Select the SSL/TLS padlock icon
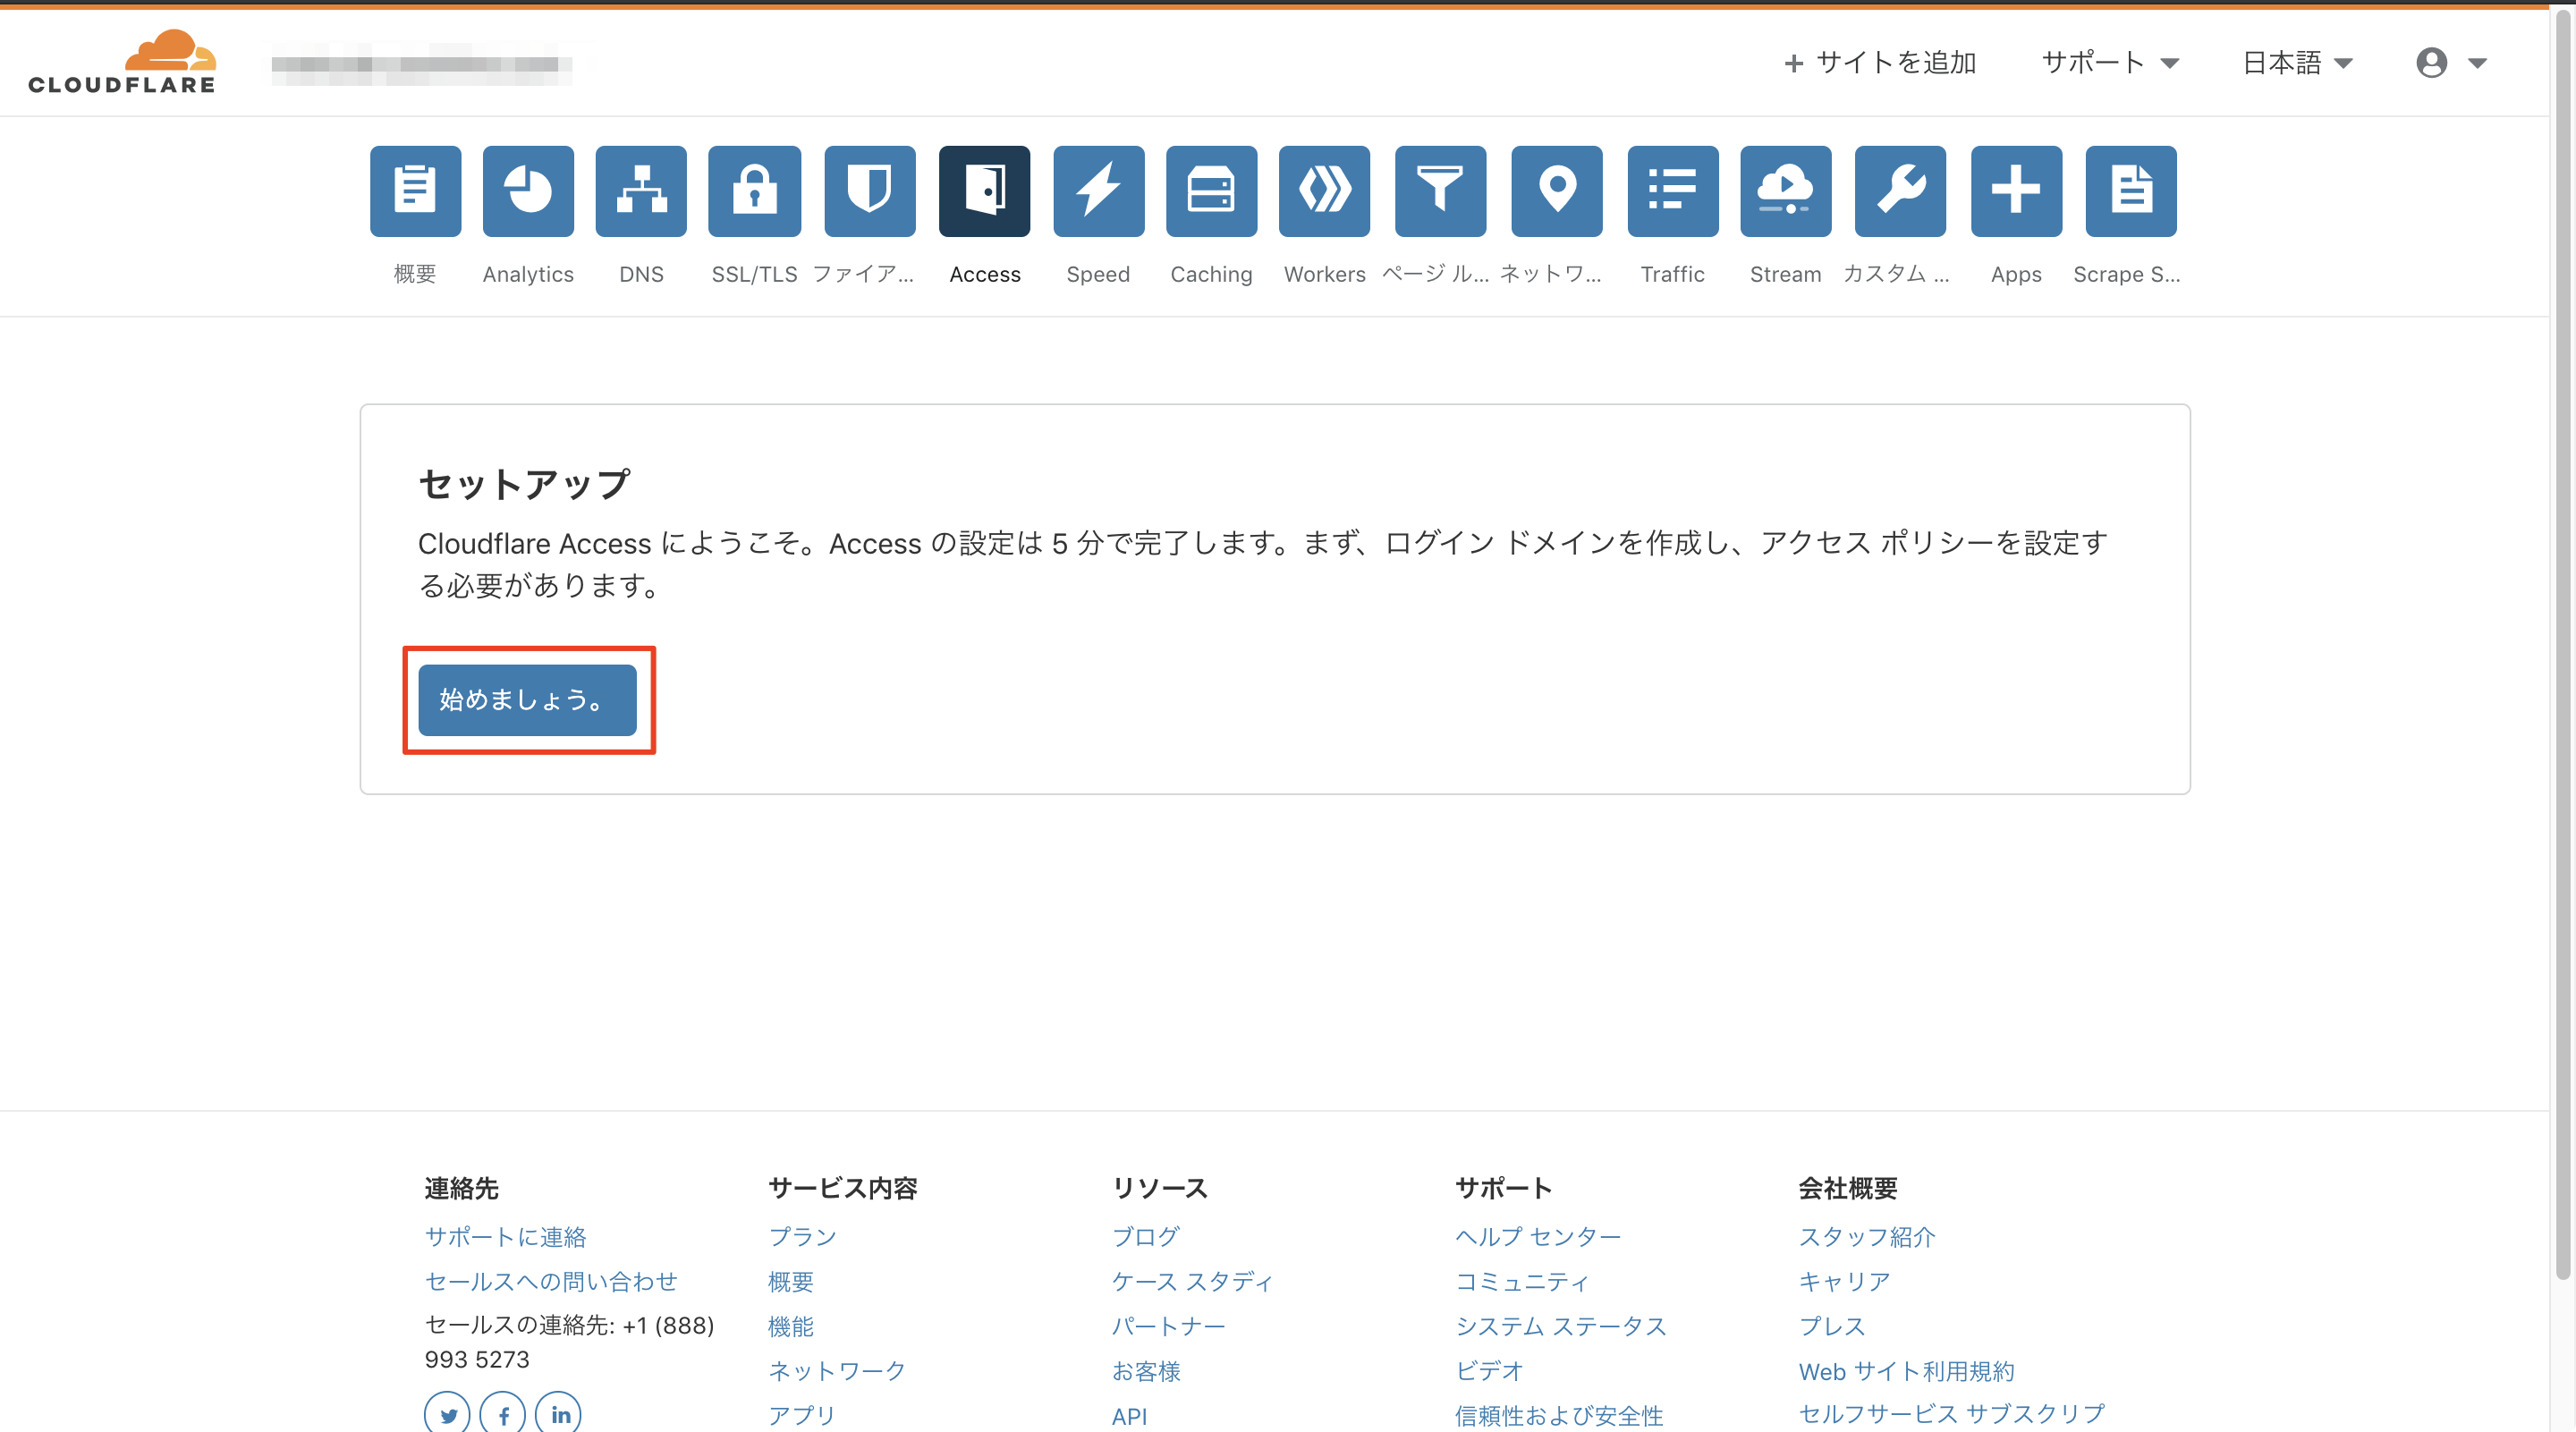 click(754, 191)
